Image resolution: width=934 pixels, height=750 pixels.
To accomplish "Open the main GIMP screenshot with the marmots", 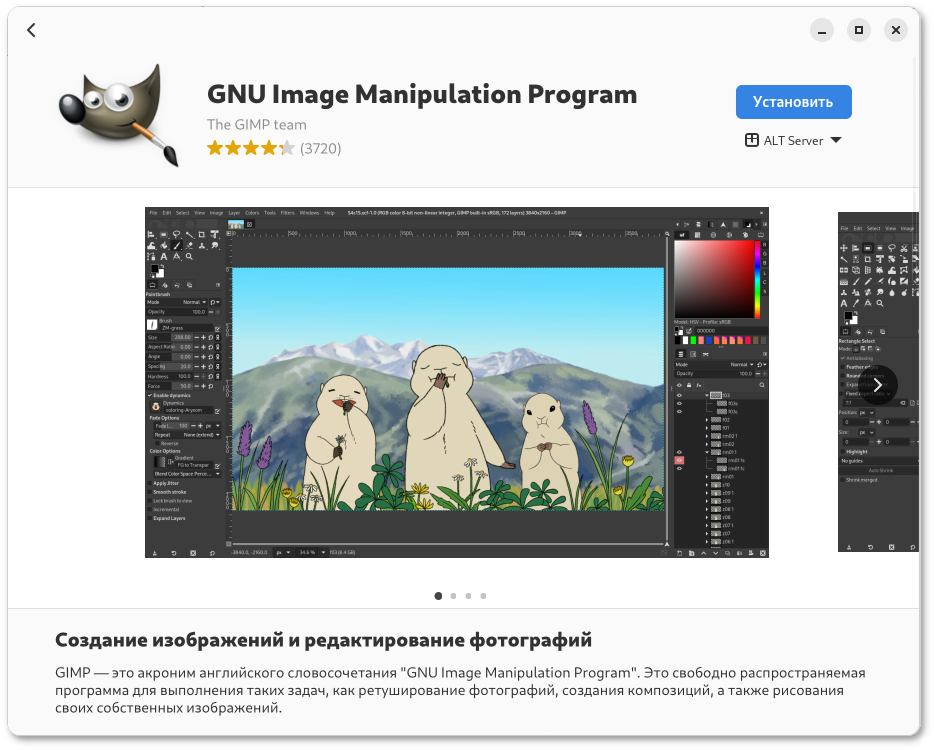I will [x=457, y=382].
